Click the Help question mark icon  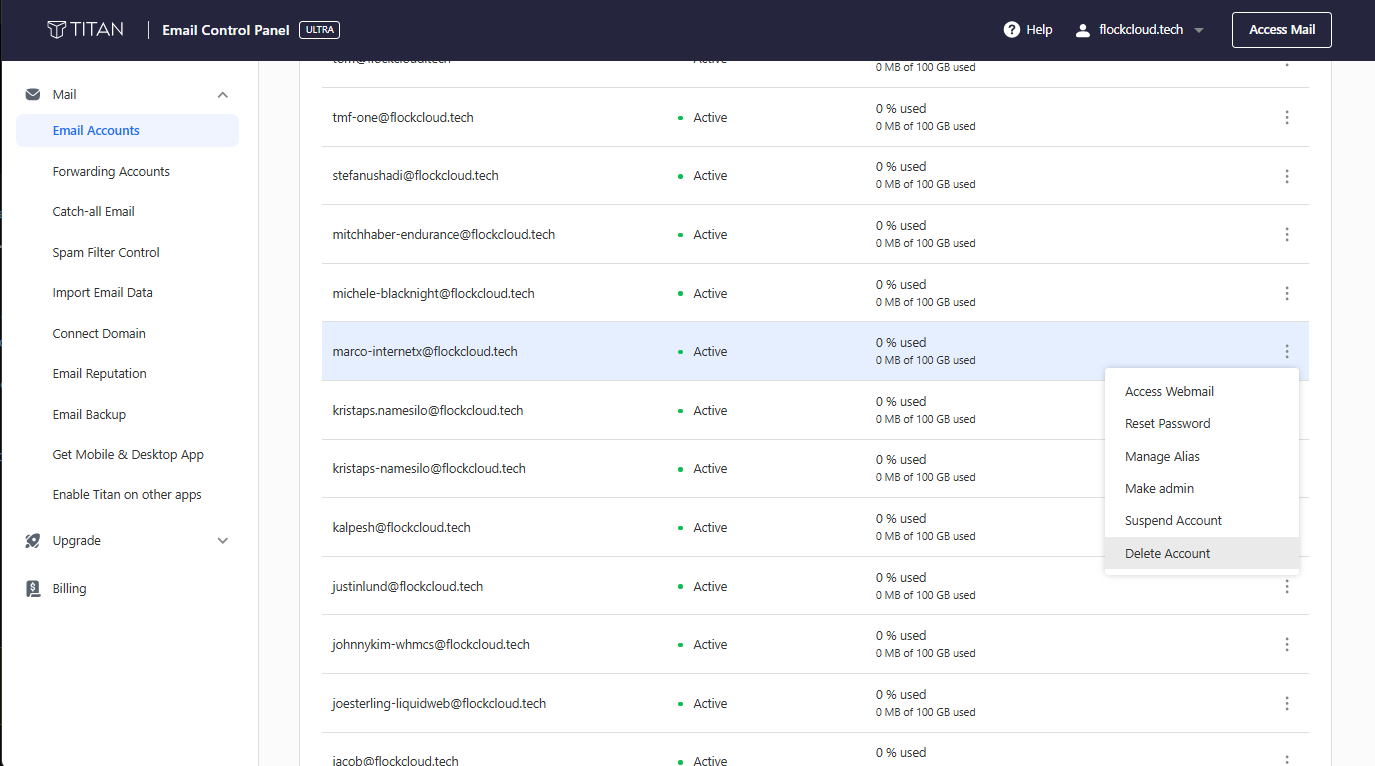click(1011, 30)
